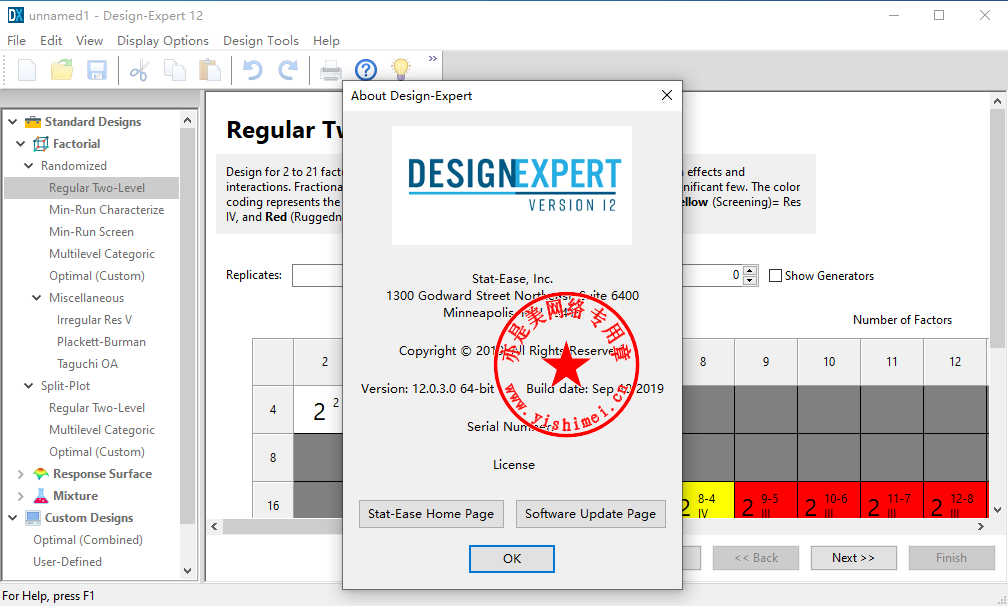Select Taguchi OA design
Screen dimensions: 1008x606
click(x=87, y=364)
